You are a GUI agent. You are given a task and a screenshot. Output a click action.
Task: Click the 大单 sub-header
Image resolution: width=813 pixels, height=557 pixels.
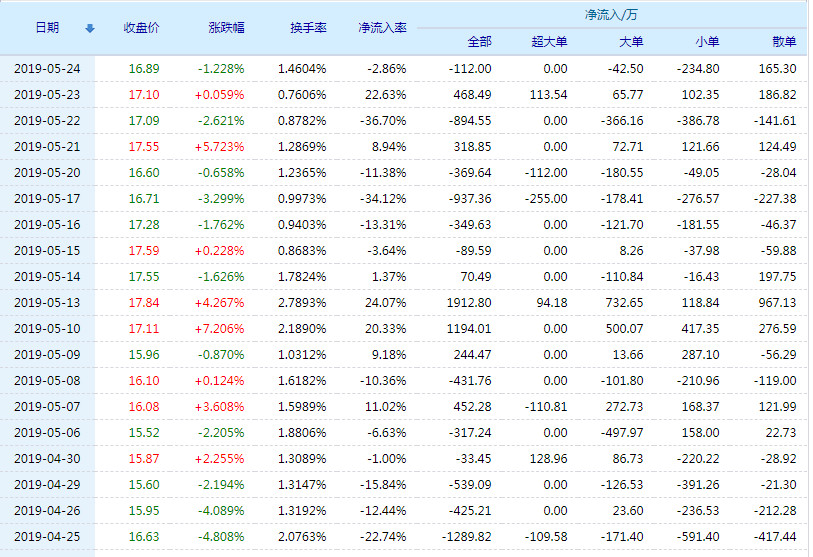(x=631, y=41)
